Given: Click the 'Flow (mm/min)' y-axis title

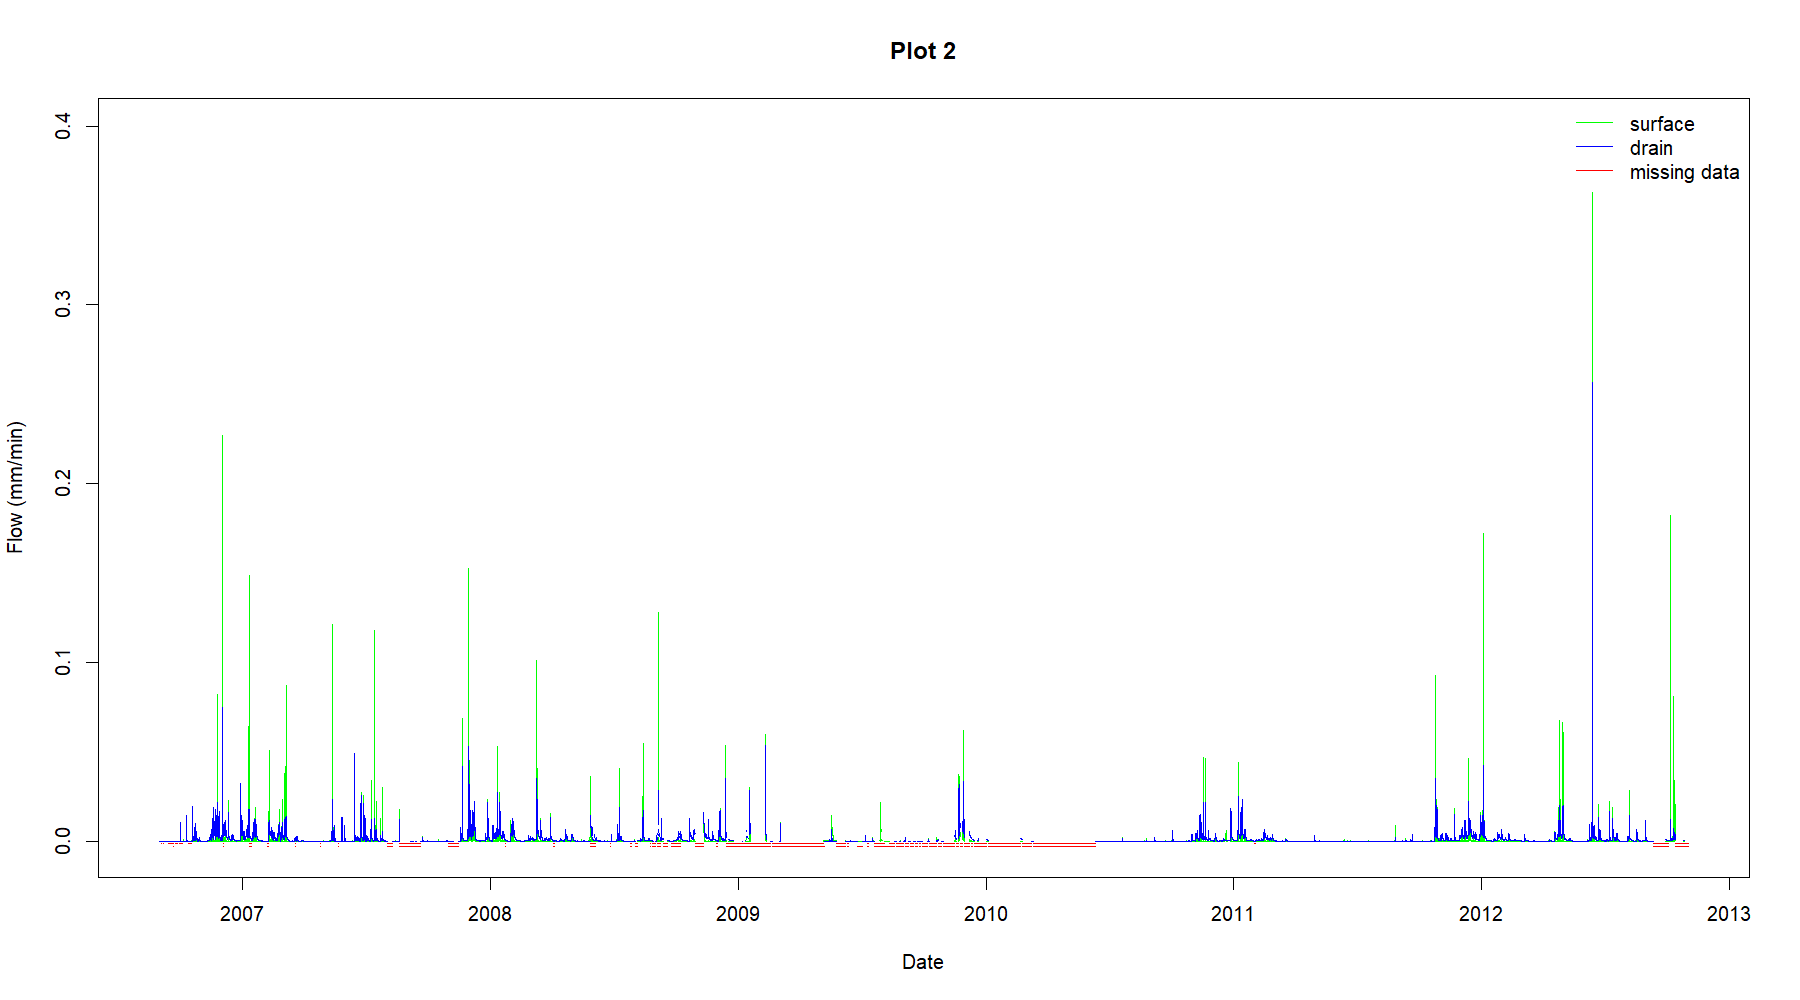Looking at the screenshot, I should [x=15, y=487].
